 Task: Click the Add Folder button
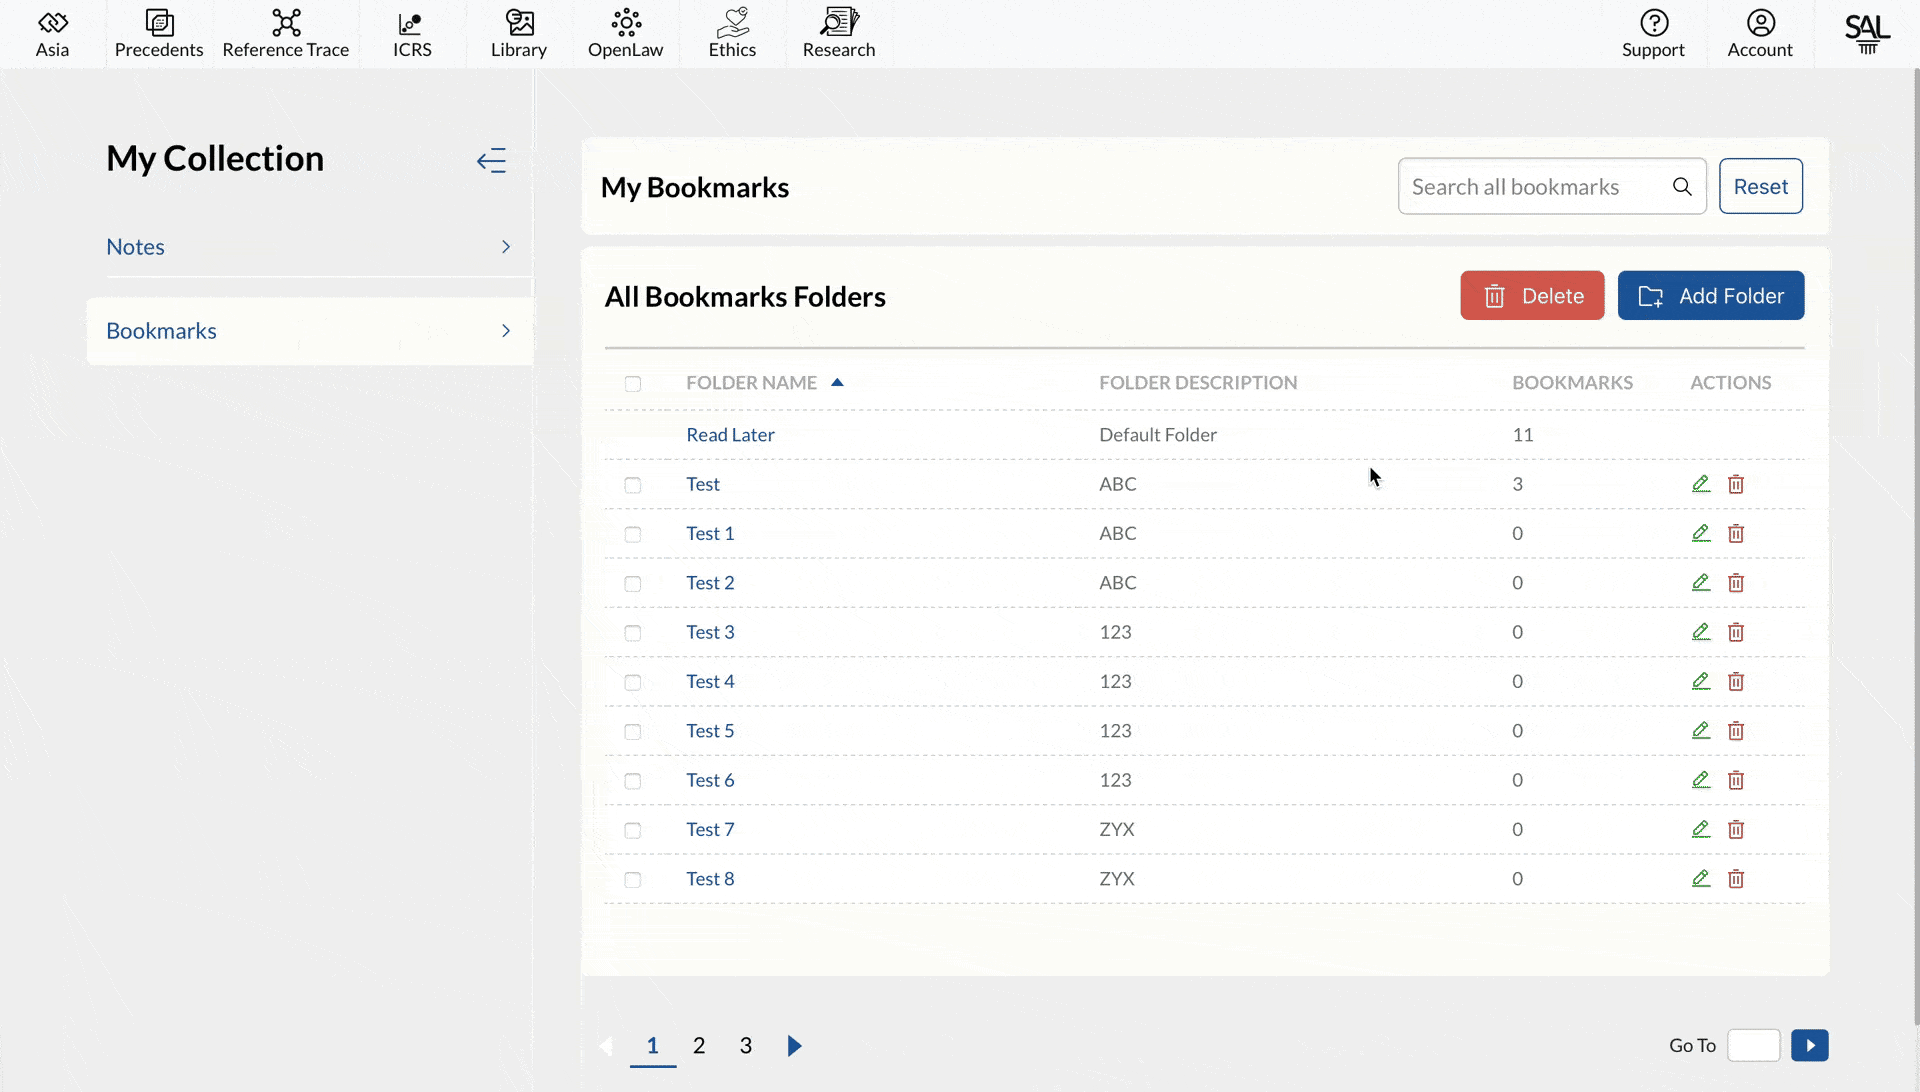(1711, 296)
